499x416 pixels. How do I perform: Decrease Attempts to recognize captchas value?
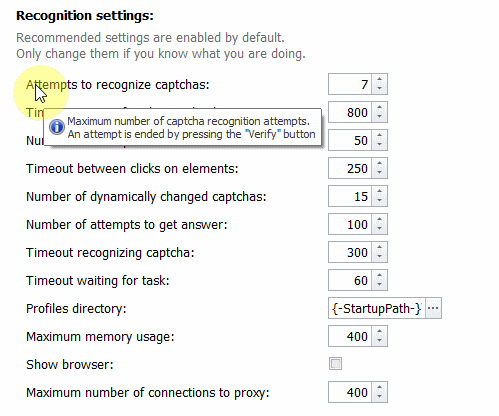[379, 89]
